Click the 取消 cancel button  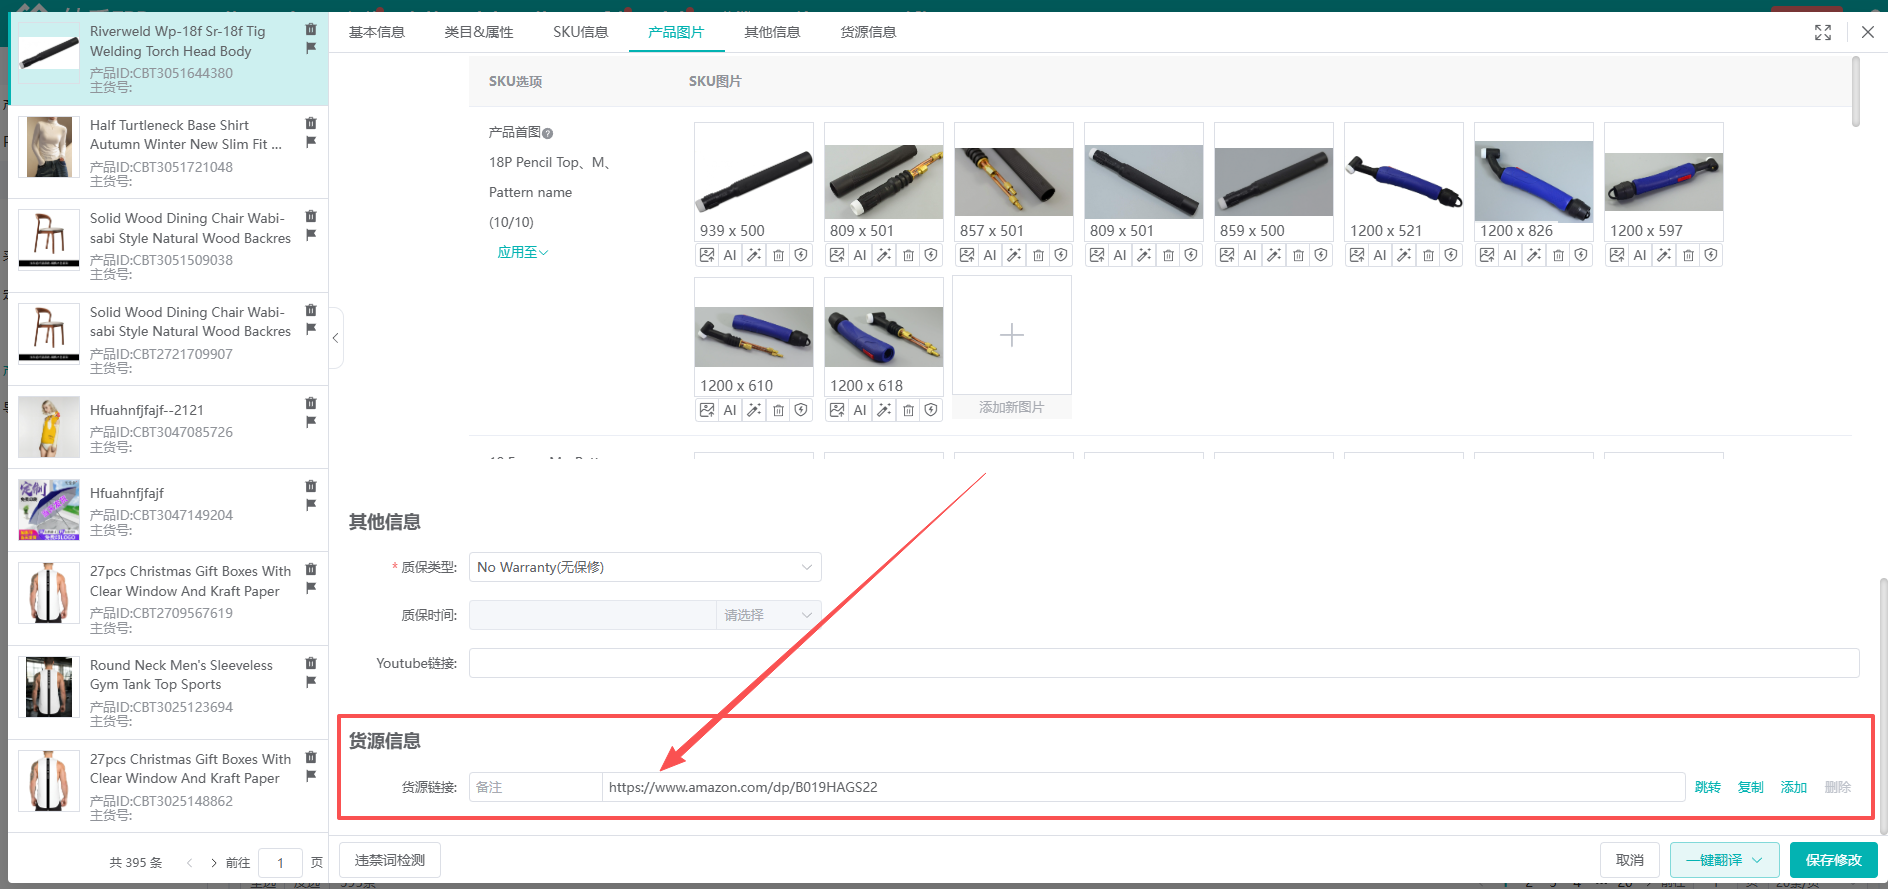tap(1630, 860)
